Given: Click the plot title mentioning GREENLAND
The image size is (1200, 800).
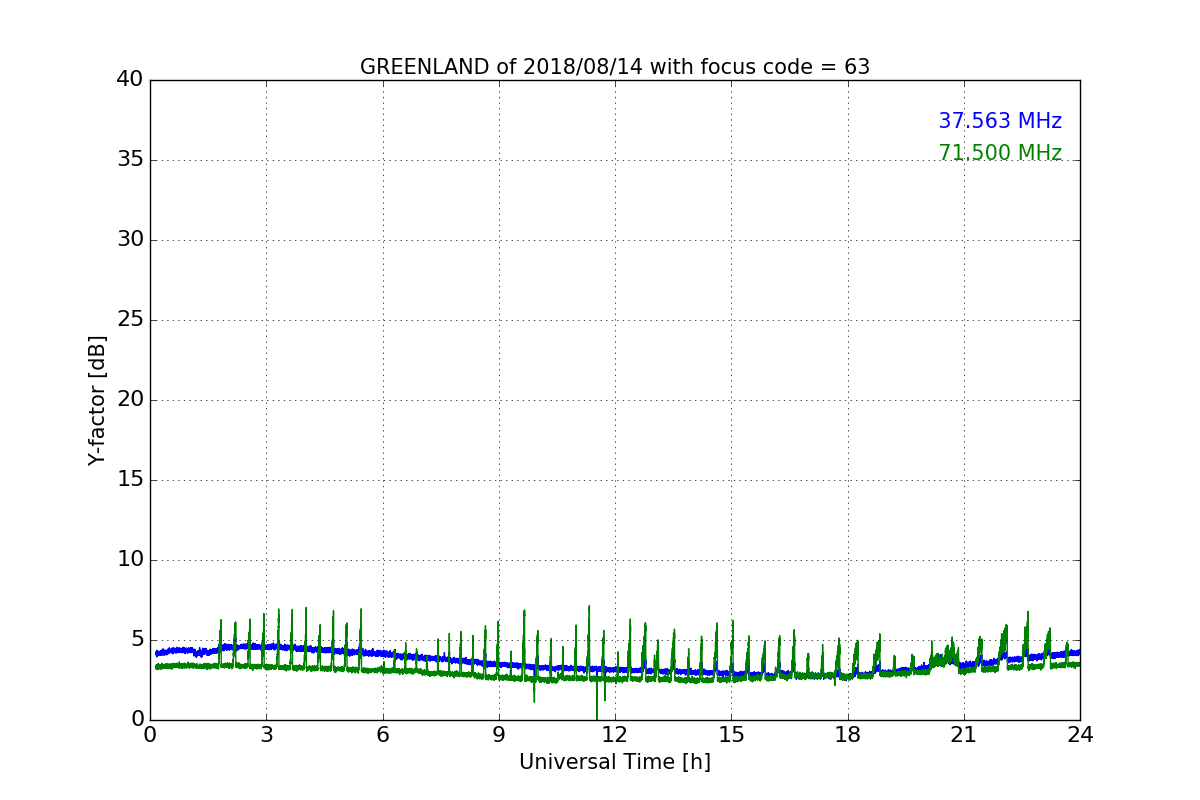Looking at the screenshot, I should 614,67.
